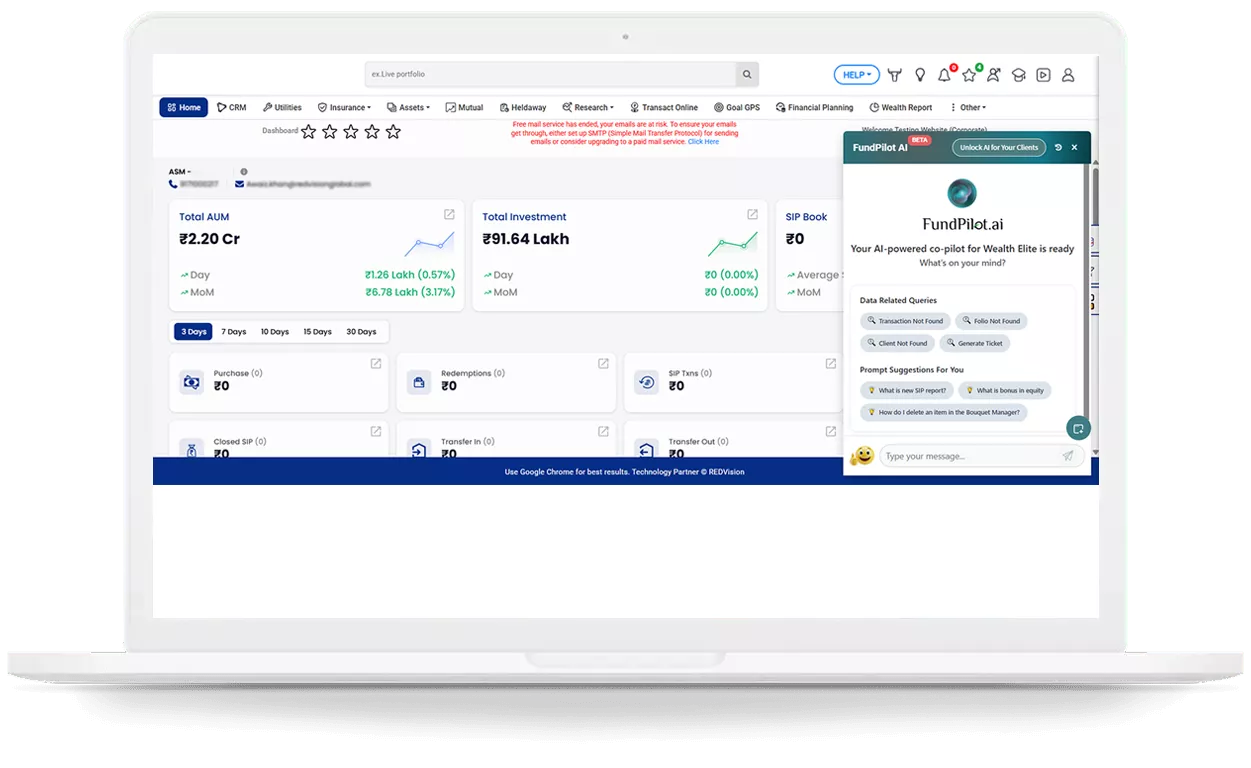Click the user profile icon
Viewport: 1251px width, 768px height.
[x=1068, y=75]
